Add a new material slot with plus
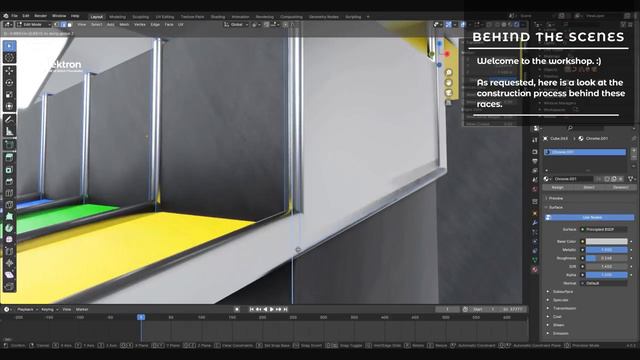The image size is (640, 360). pyautogui.click(x=634, y=151)
